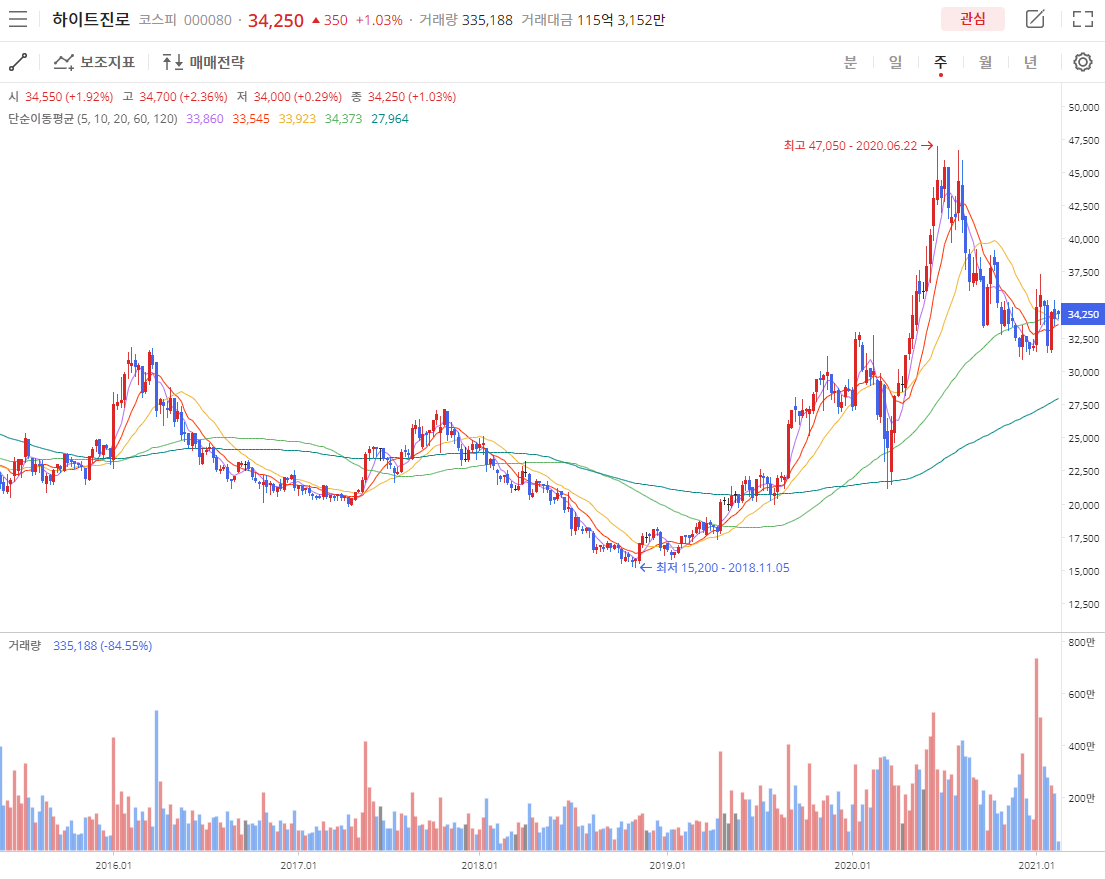Click current price 34,250 in header
The image size is (1105, 879).
(276, 20)
